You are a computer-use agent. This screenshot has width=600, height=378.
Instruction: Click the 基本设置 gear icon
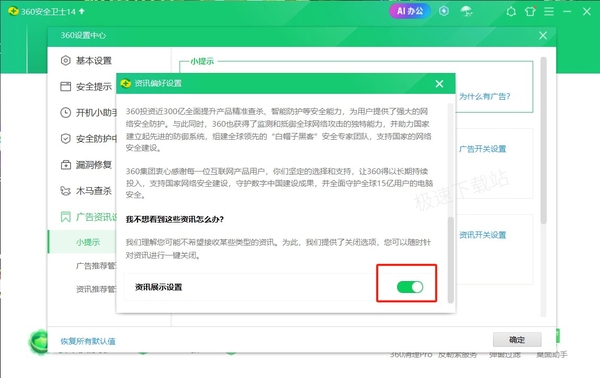click(x=66, y=60)
